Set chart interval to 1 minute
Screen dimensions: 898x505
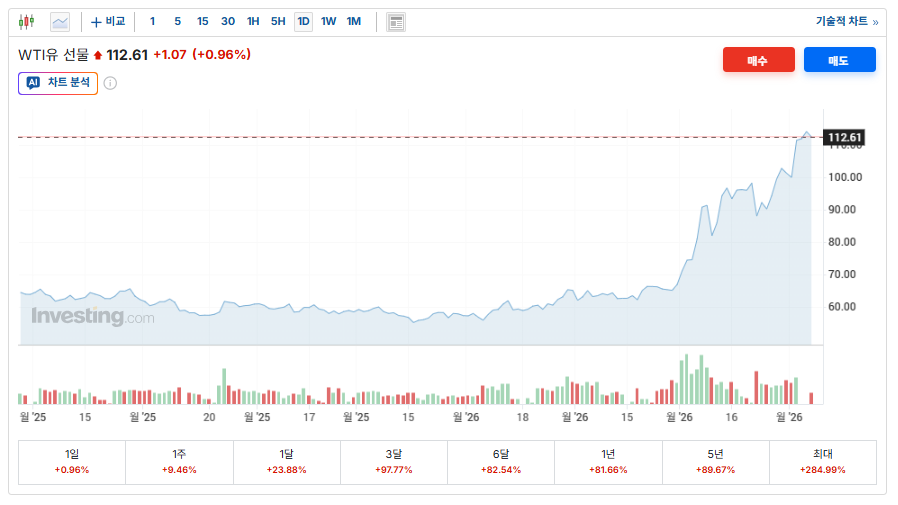pyautogui.click(x=152, y=21)
